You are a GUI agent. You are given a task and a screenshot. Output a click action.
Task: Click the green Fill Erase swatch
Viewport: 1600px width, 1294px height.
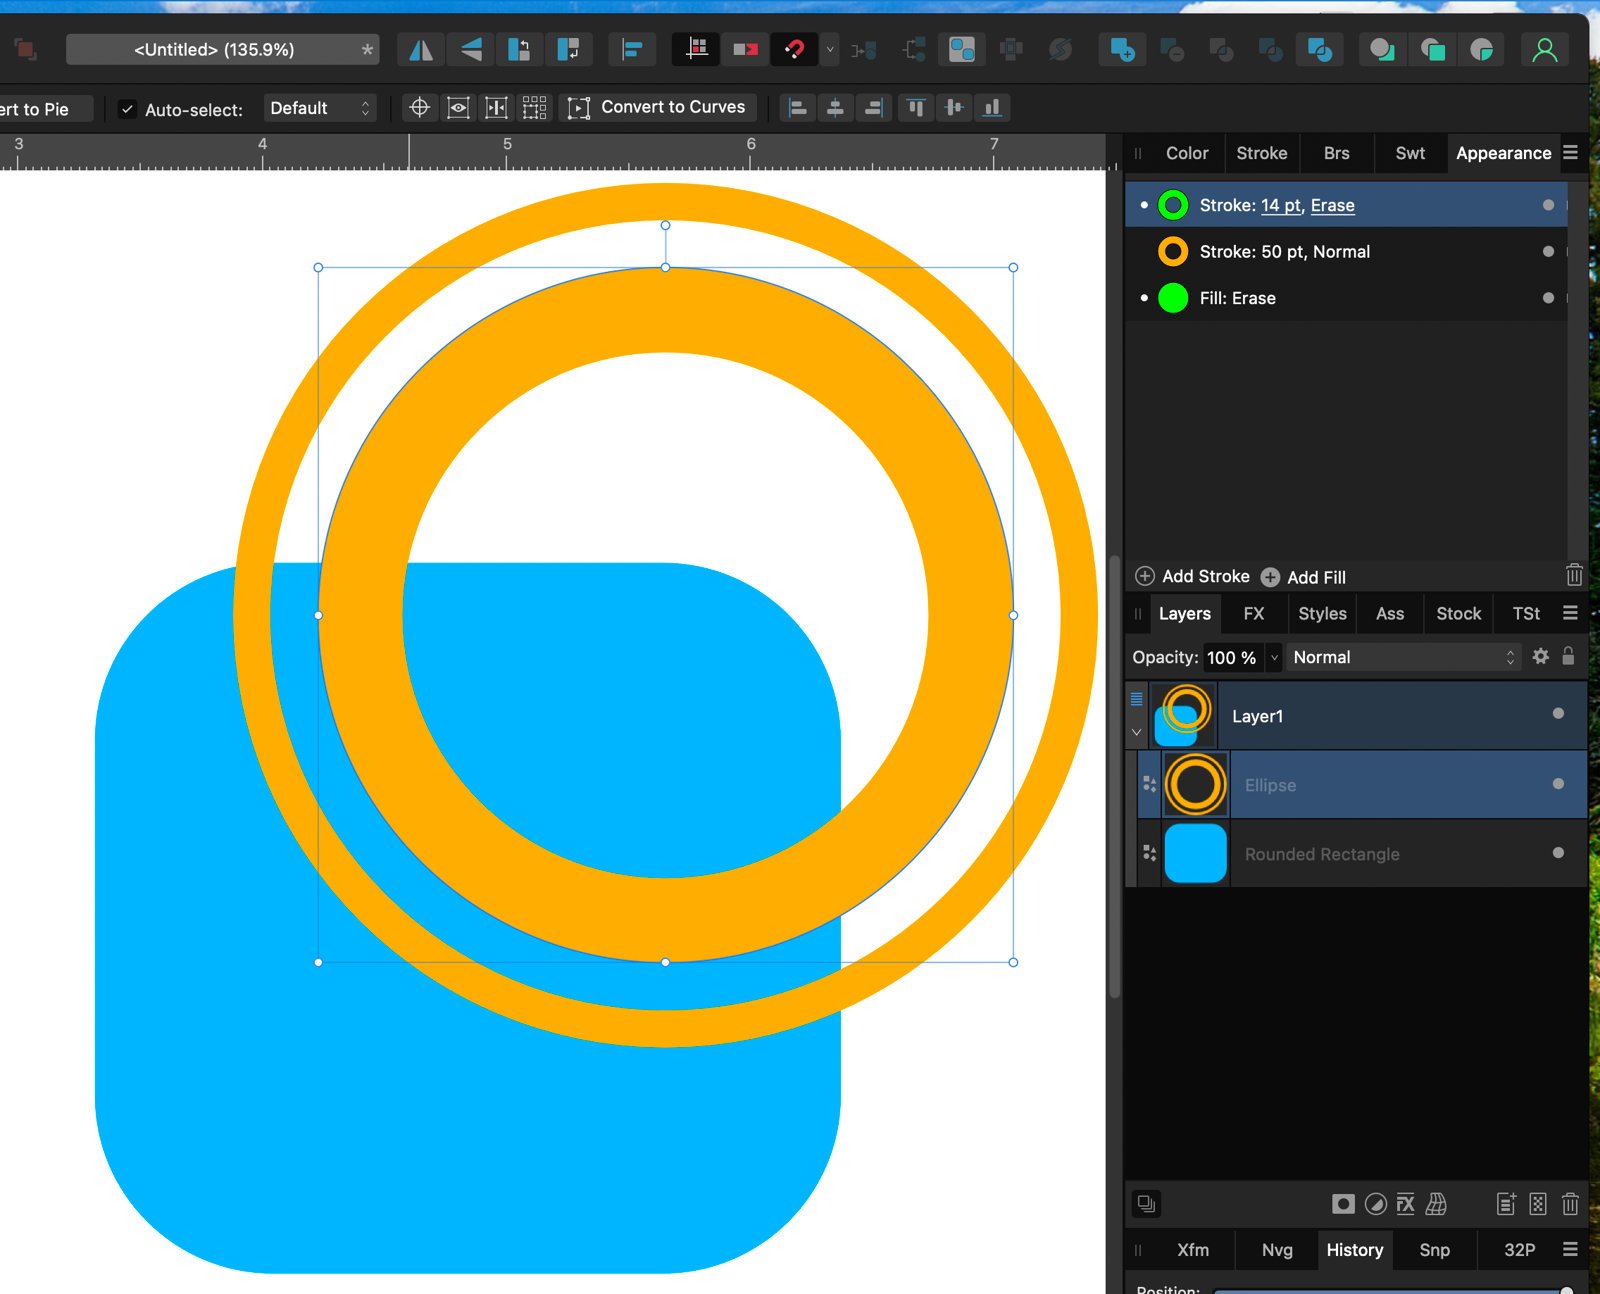point(1173,298)
